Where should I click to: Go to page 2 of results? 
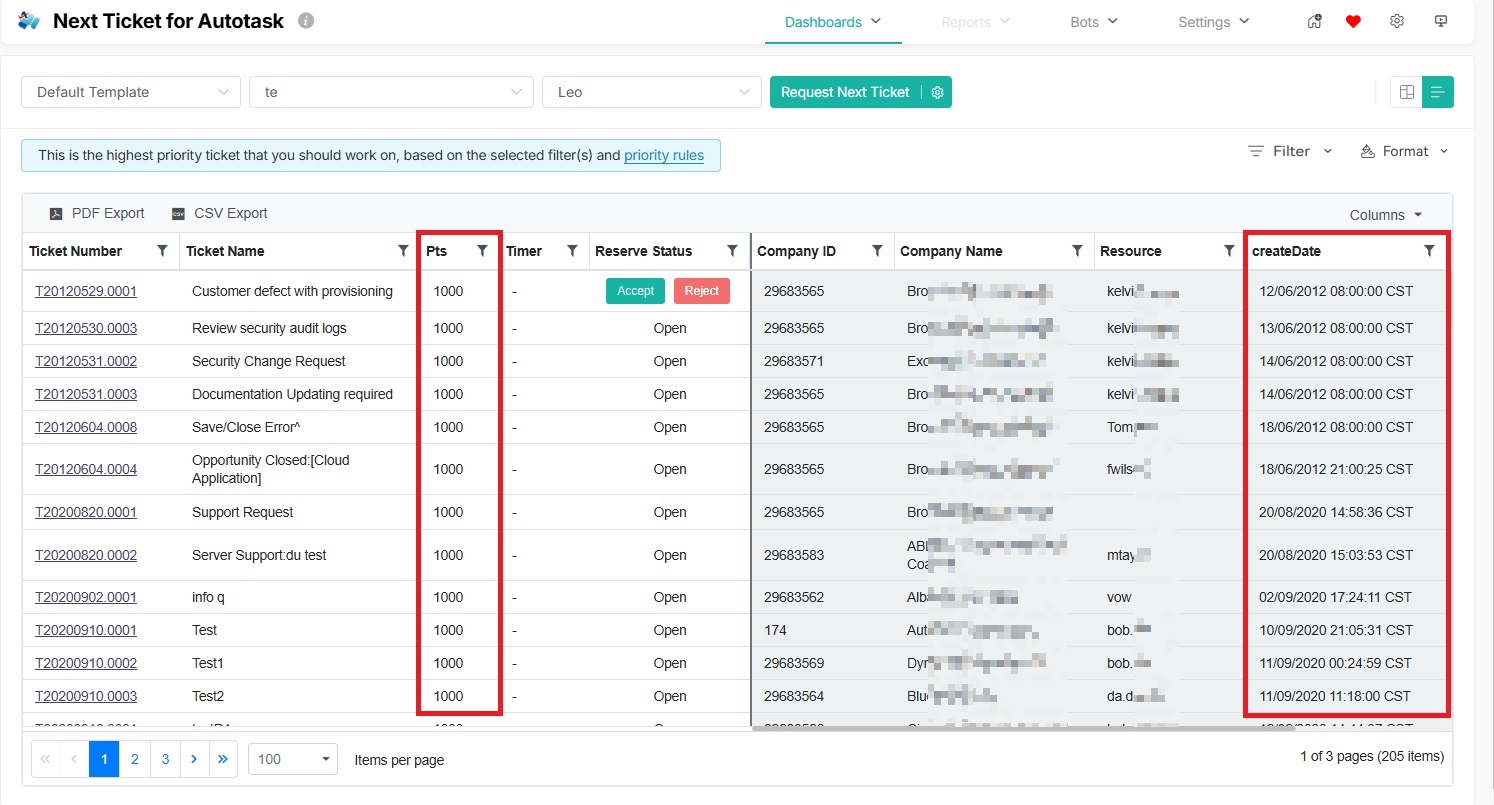[134, 759]
